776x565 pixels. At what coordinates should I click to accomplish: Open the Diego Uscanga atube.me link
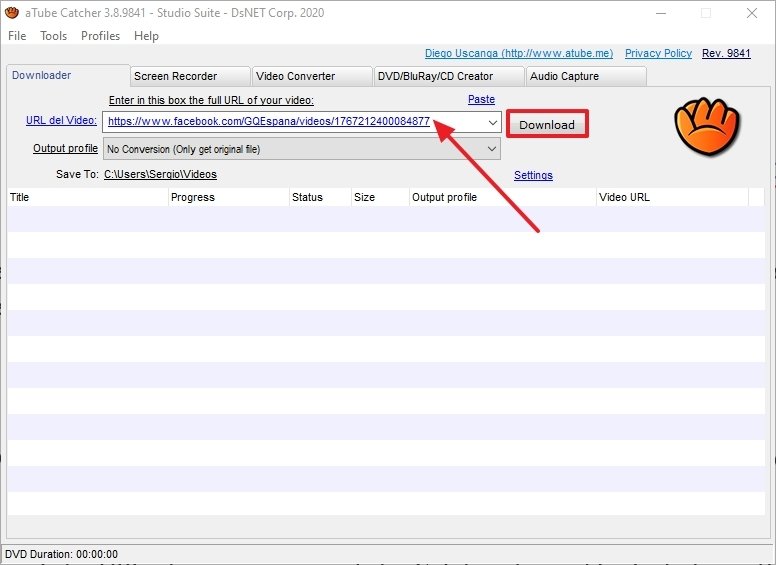(519, 53)
